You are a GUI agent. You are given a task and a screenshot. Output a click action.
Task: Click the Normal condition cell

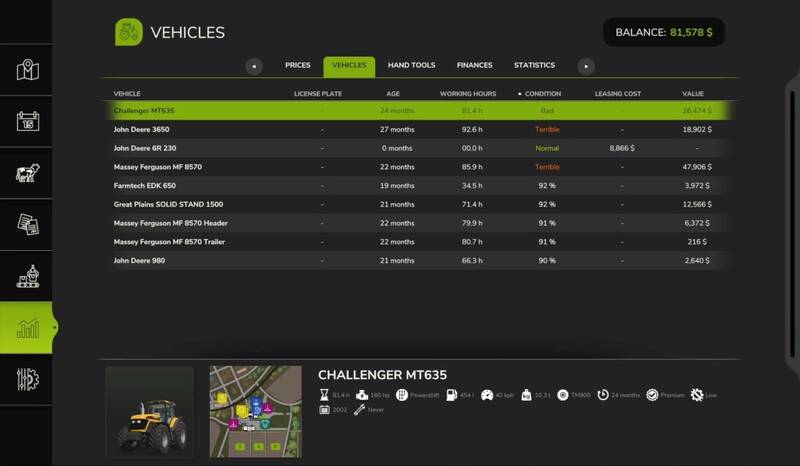(547, 148)
